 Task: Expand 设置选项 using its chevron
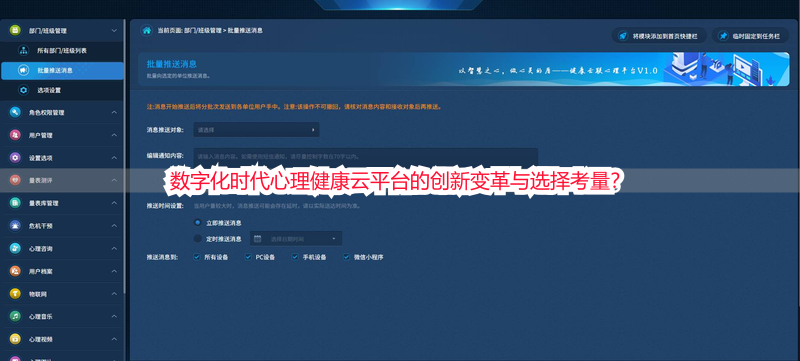(114, 158)
